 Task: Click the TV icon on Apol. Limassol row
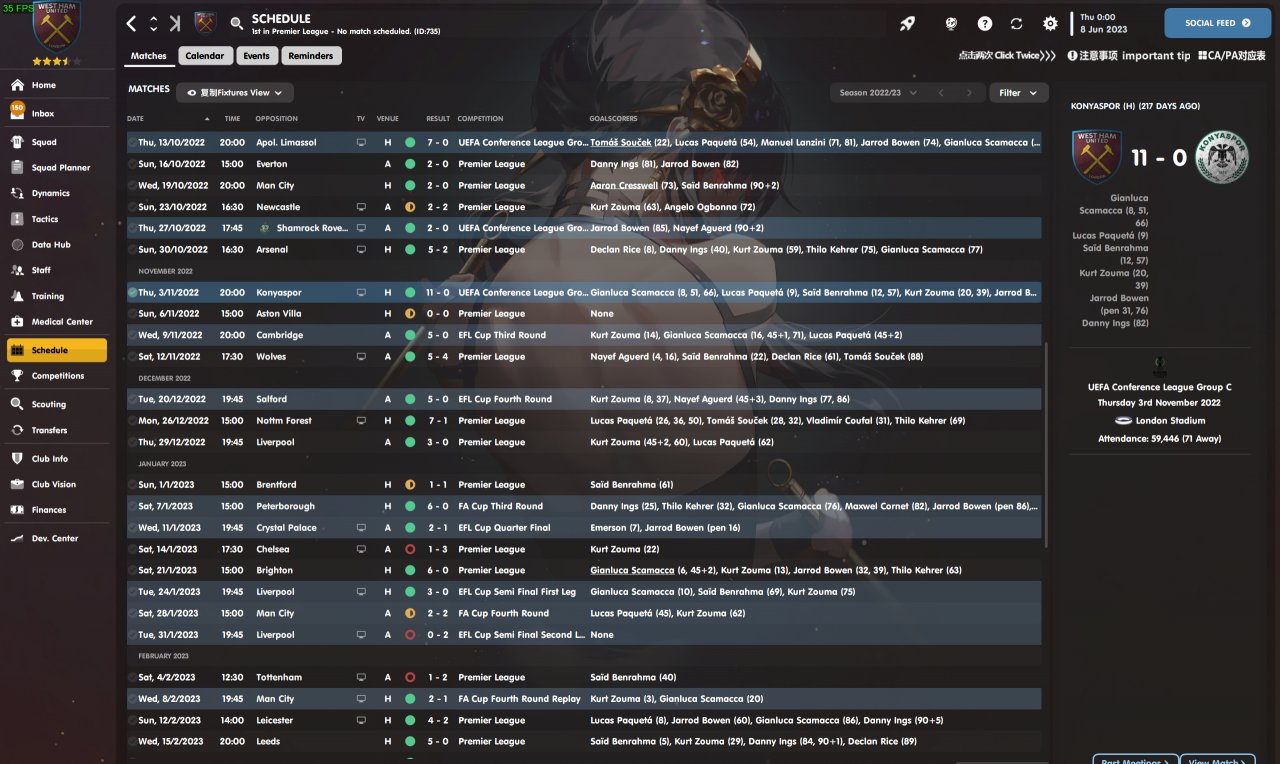point(361,143)
